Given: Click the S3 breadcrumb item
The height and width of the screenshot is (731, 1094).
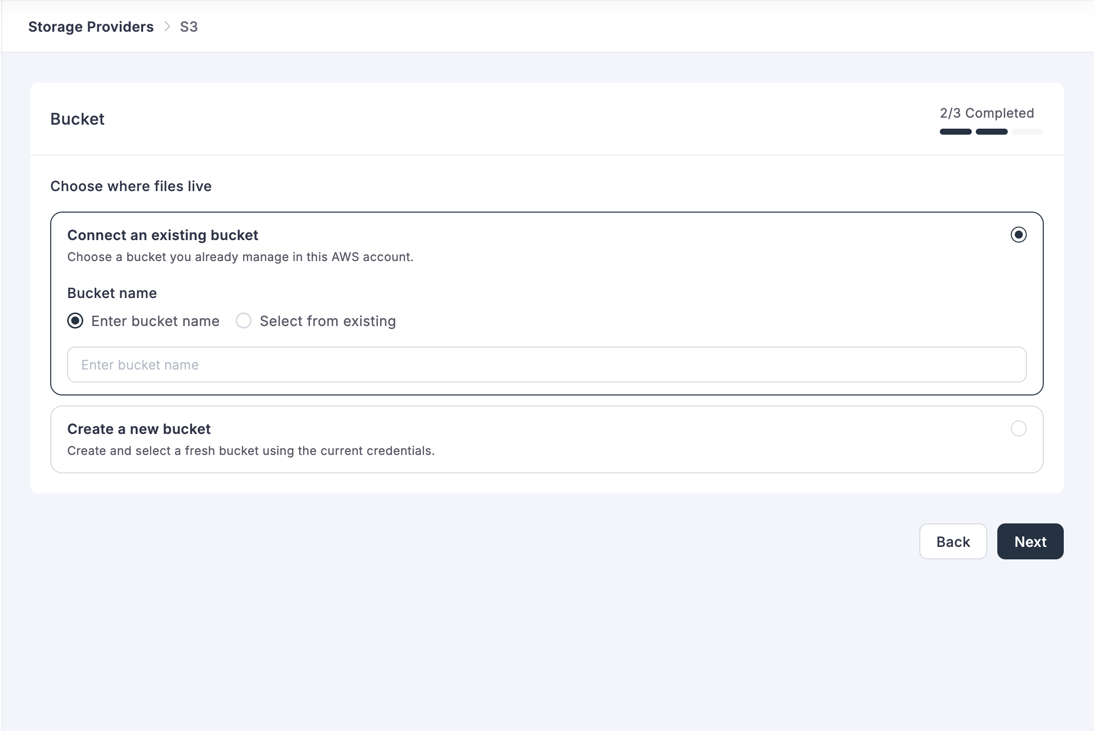Looking at the screenshot, I should [189, 26].
